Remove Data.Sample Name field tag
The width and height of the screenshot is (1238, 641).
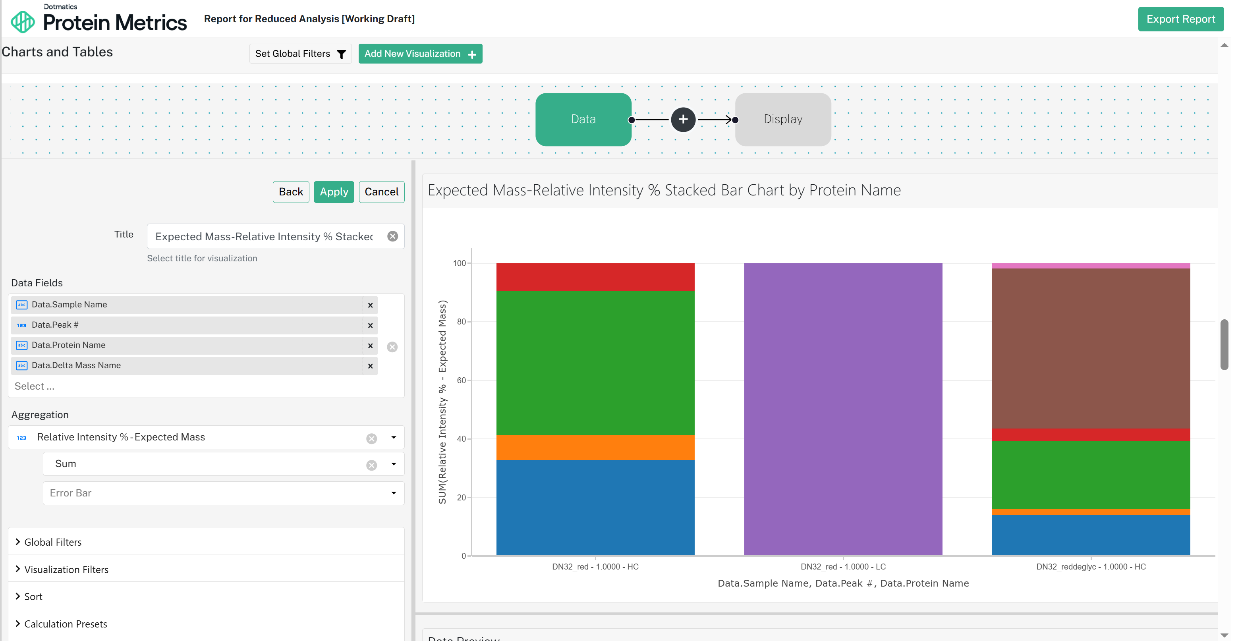[370, 305]
